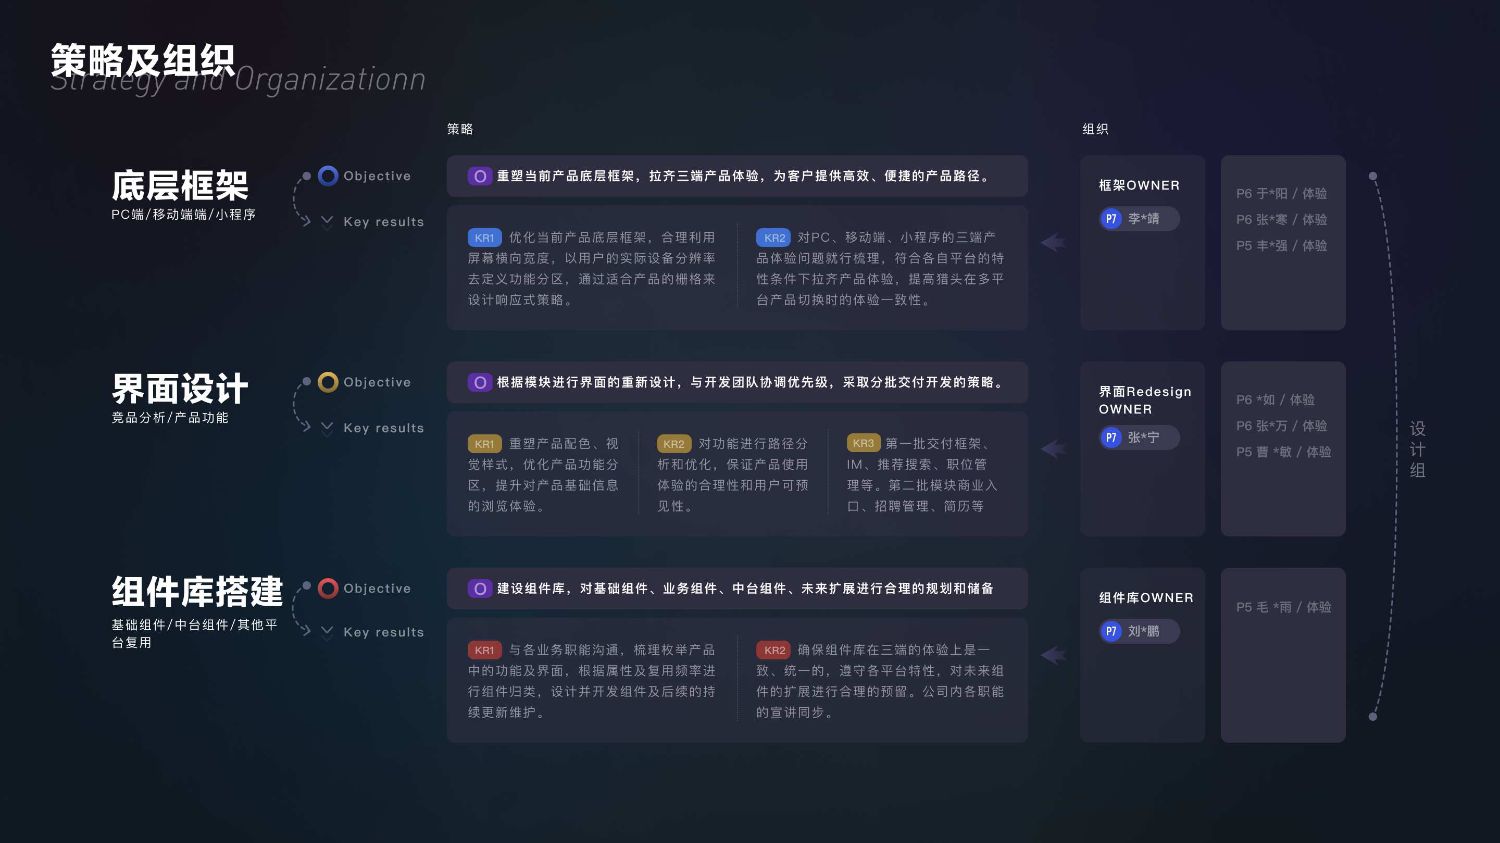Select the blue KR1 tag

[484, 238]
